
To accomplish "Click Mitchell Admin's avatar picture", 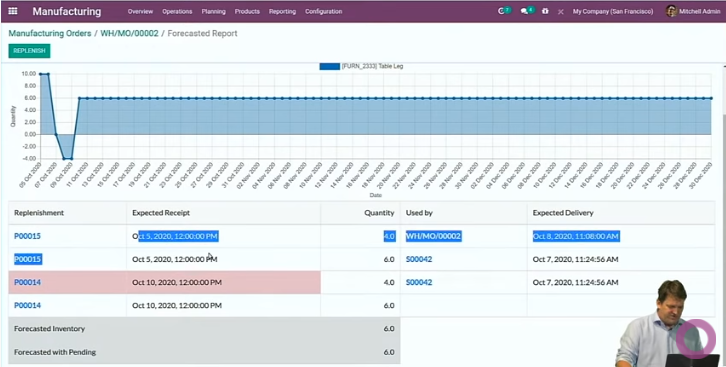I will 671,11.
